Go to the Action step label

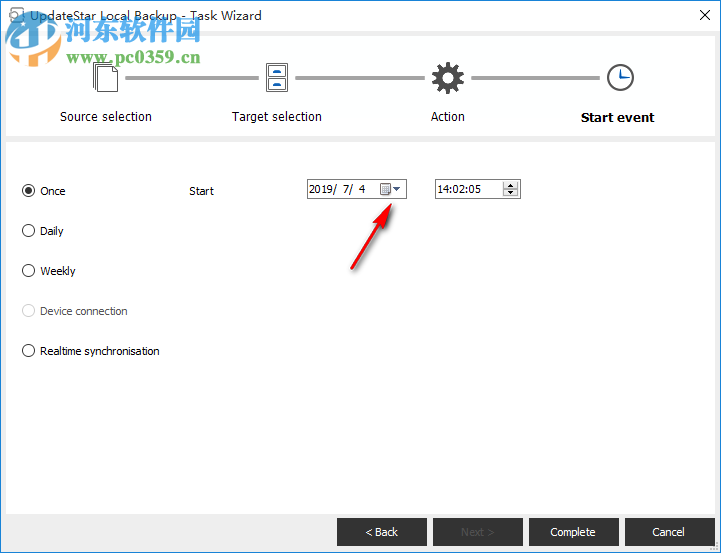(x=447, y=117)
